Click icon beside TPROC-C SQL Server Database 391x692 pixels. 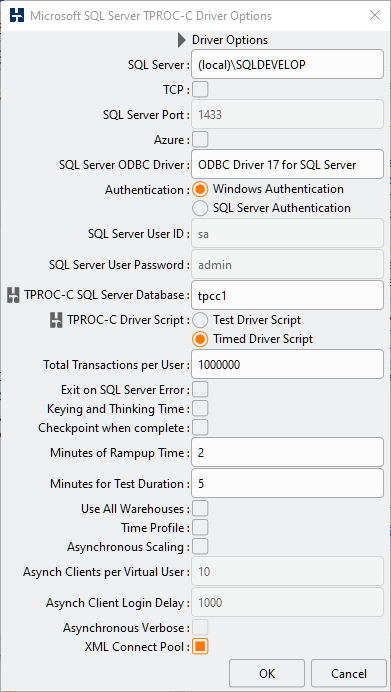14,295
